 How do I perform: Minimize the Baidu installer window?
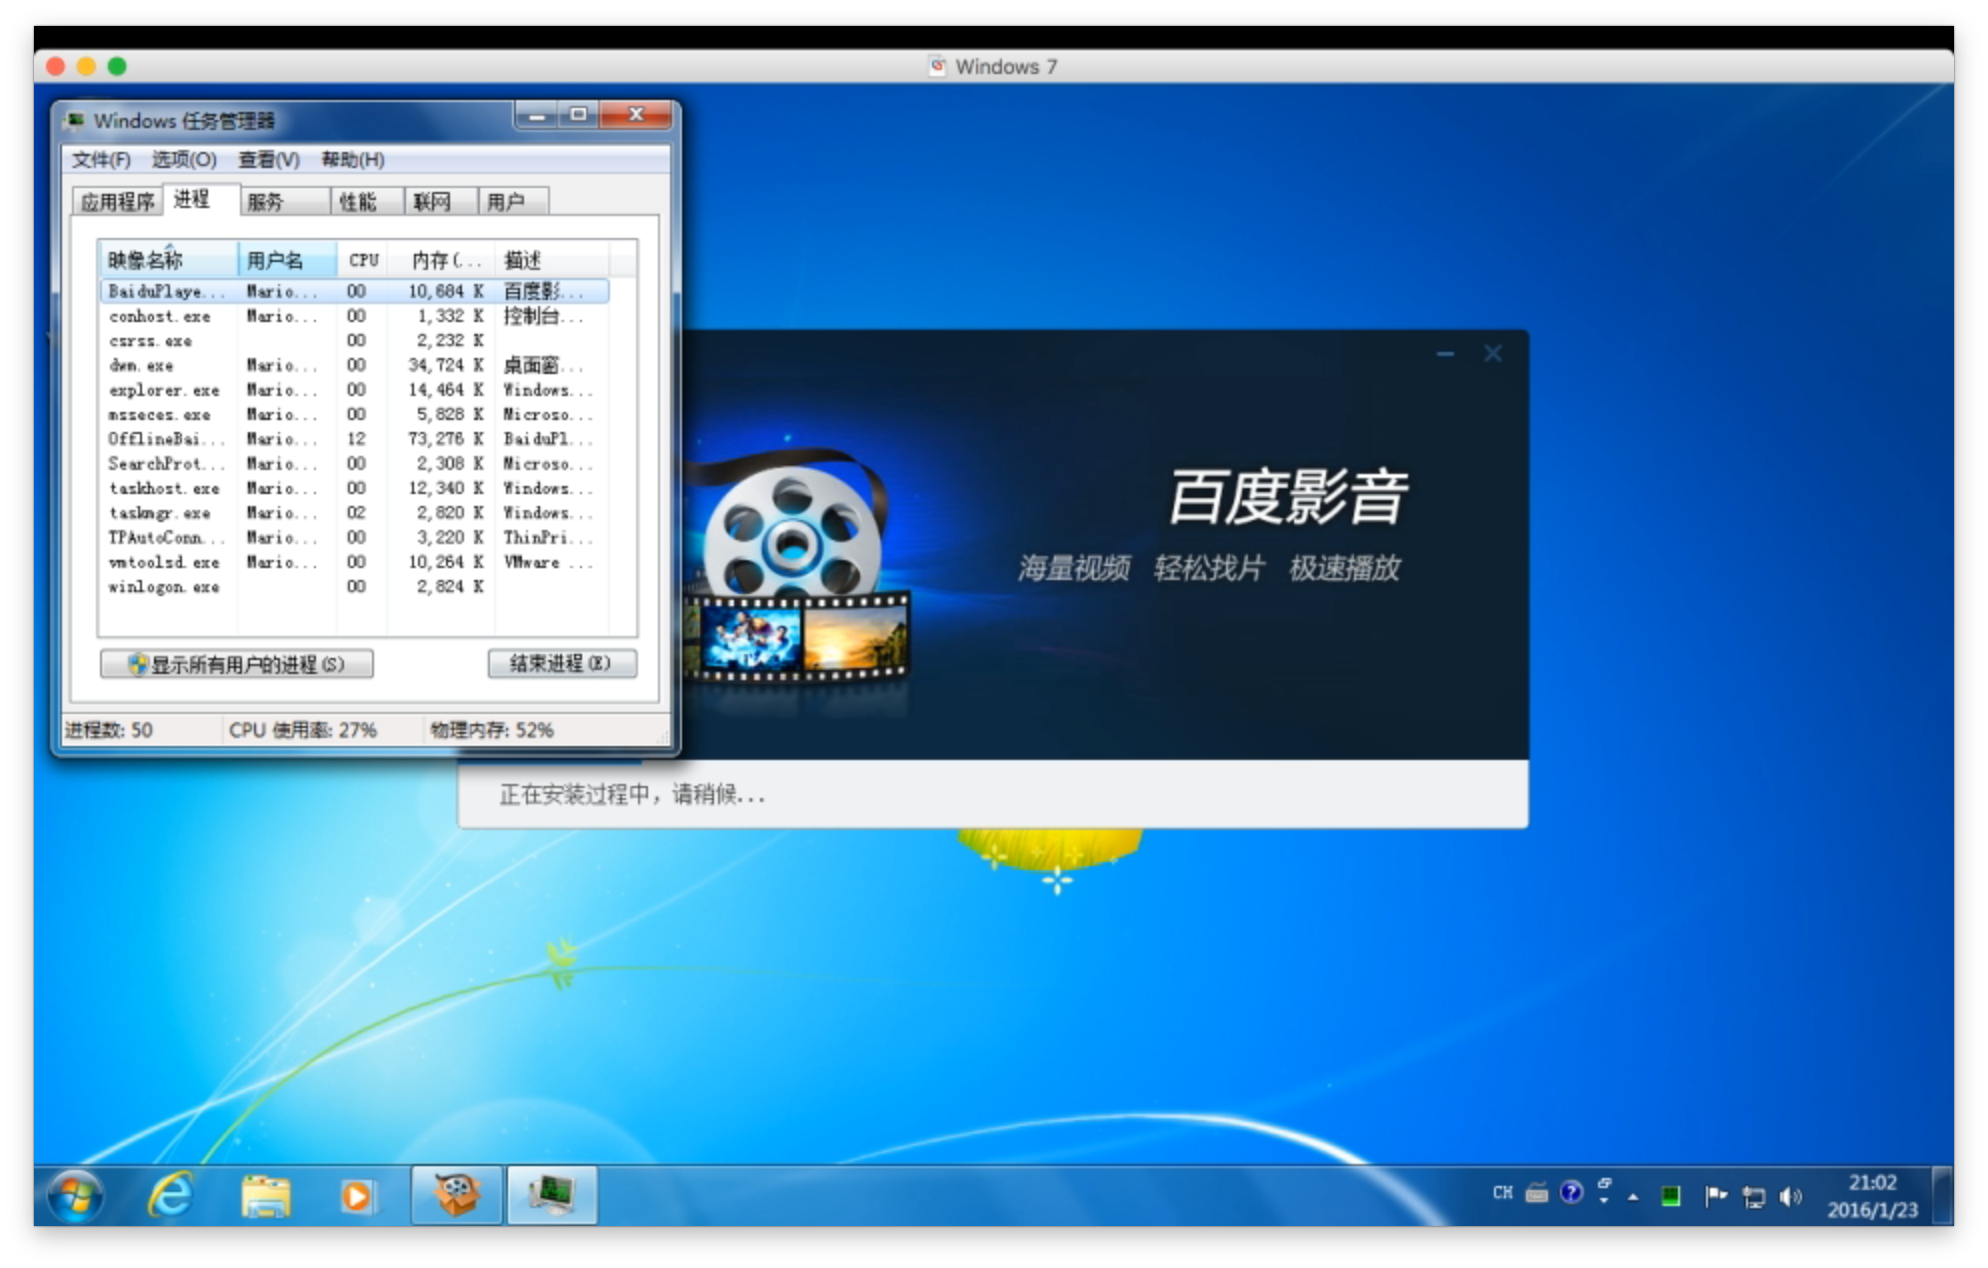tap(1445, 354)
